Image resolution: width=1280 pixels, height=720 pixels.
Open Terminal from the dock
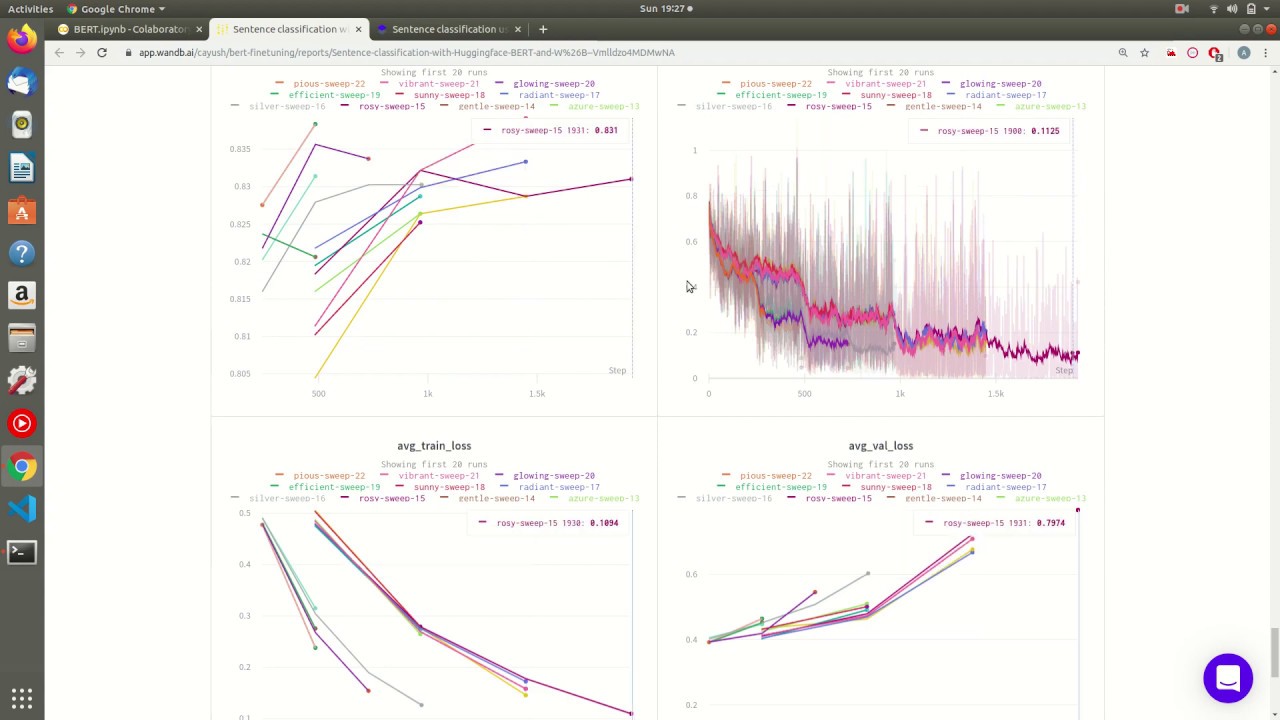(x=22, y=552)
